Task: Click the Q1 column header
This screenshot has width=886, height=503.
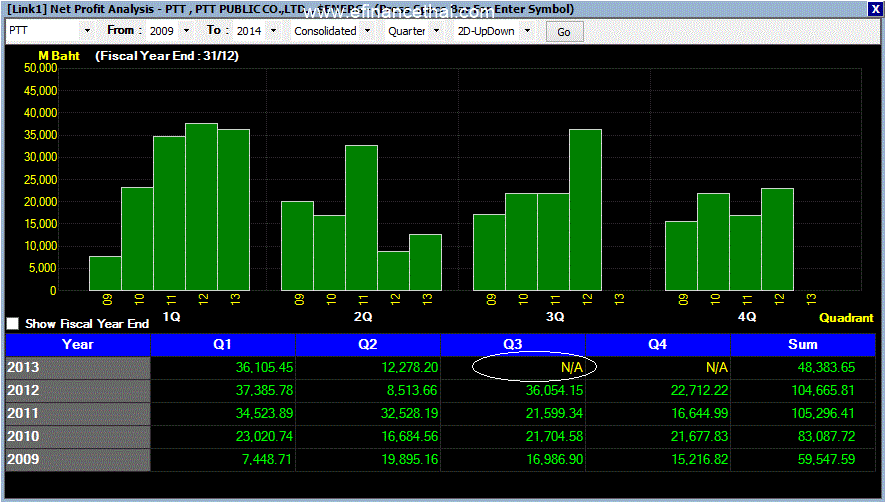Action: pos(223,345)
